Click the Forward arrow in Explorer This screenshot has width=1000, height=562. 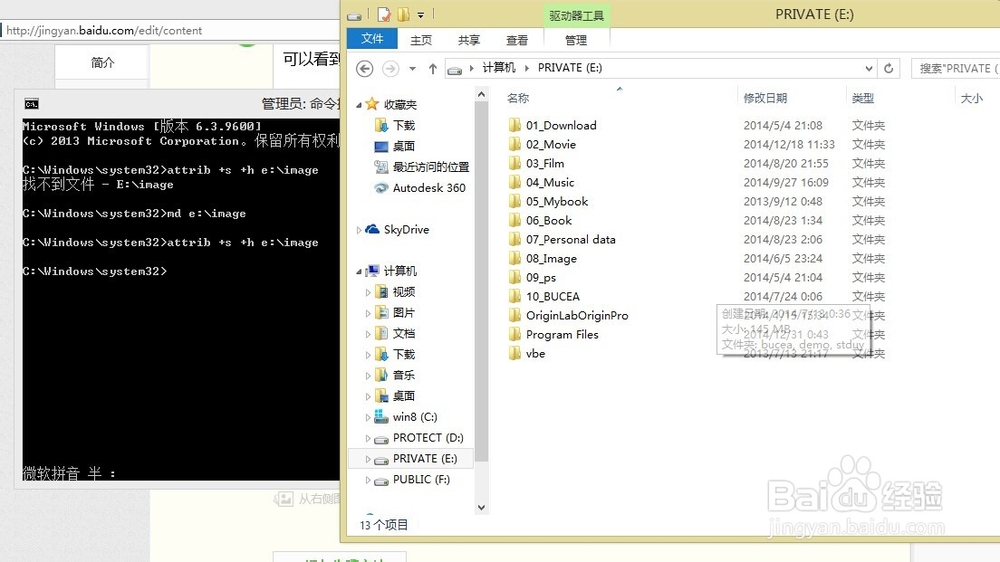point(390,68)
